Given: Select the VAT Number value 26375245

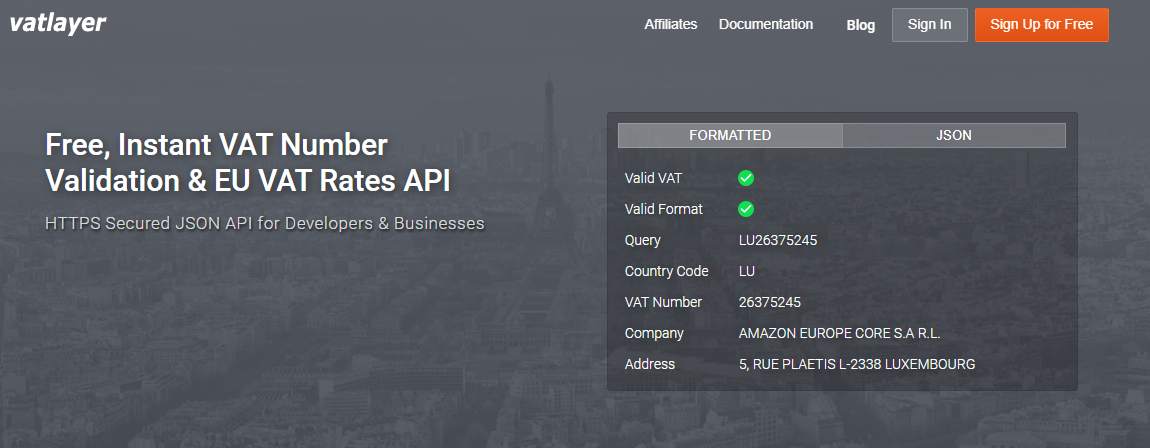Looking at the screenshot, I should coord(769,302).
